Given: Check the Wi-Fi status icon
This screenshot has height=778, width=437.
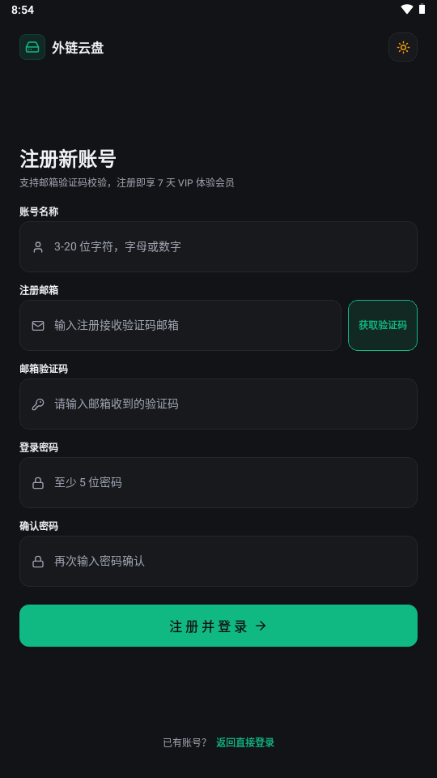Looking at the screenshot, I should point(407,9).
